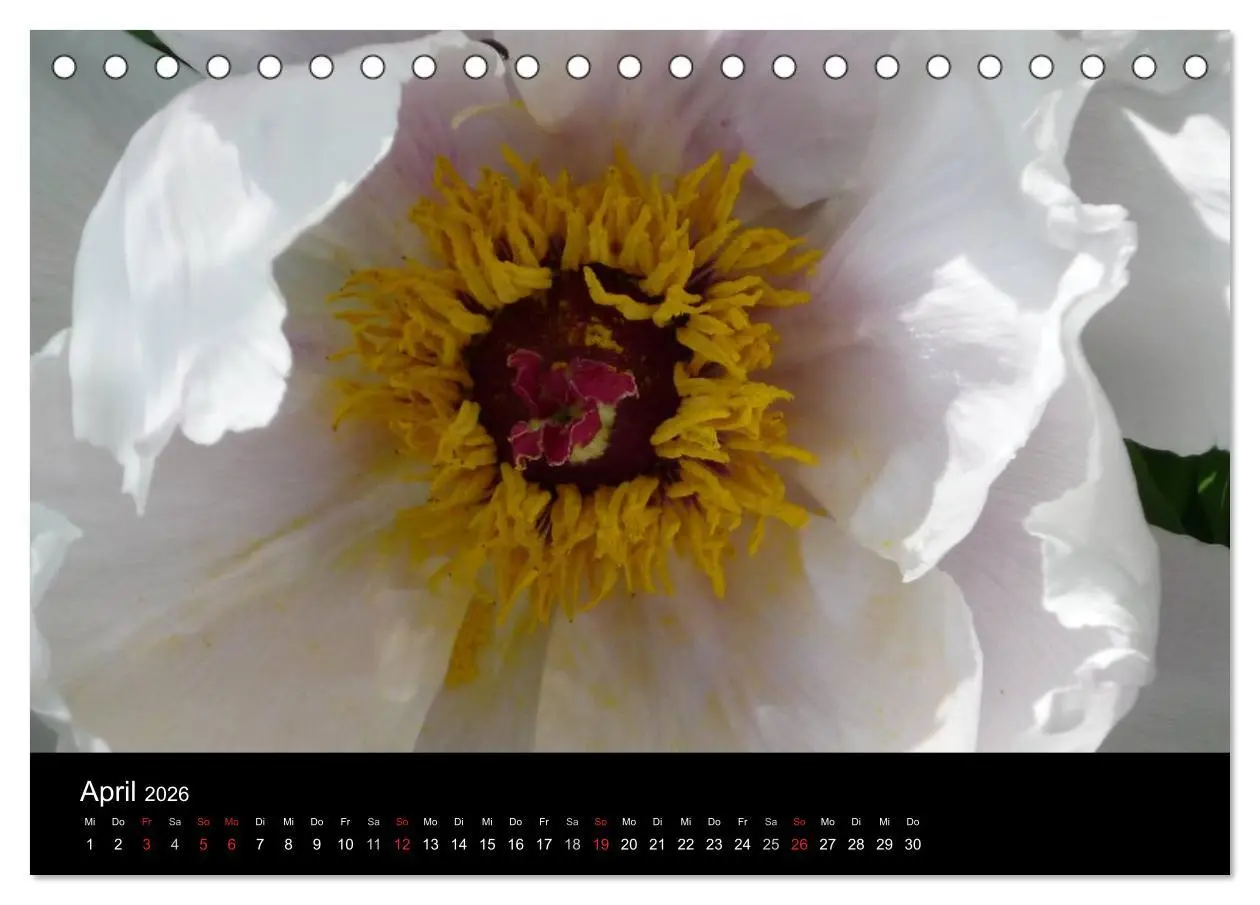Select the red holiday date 3

[x=146, y=845]
